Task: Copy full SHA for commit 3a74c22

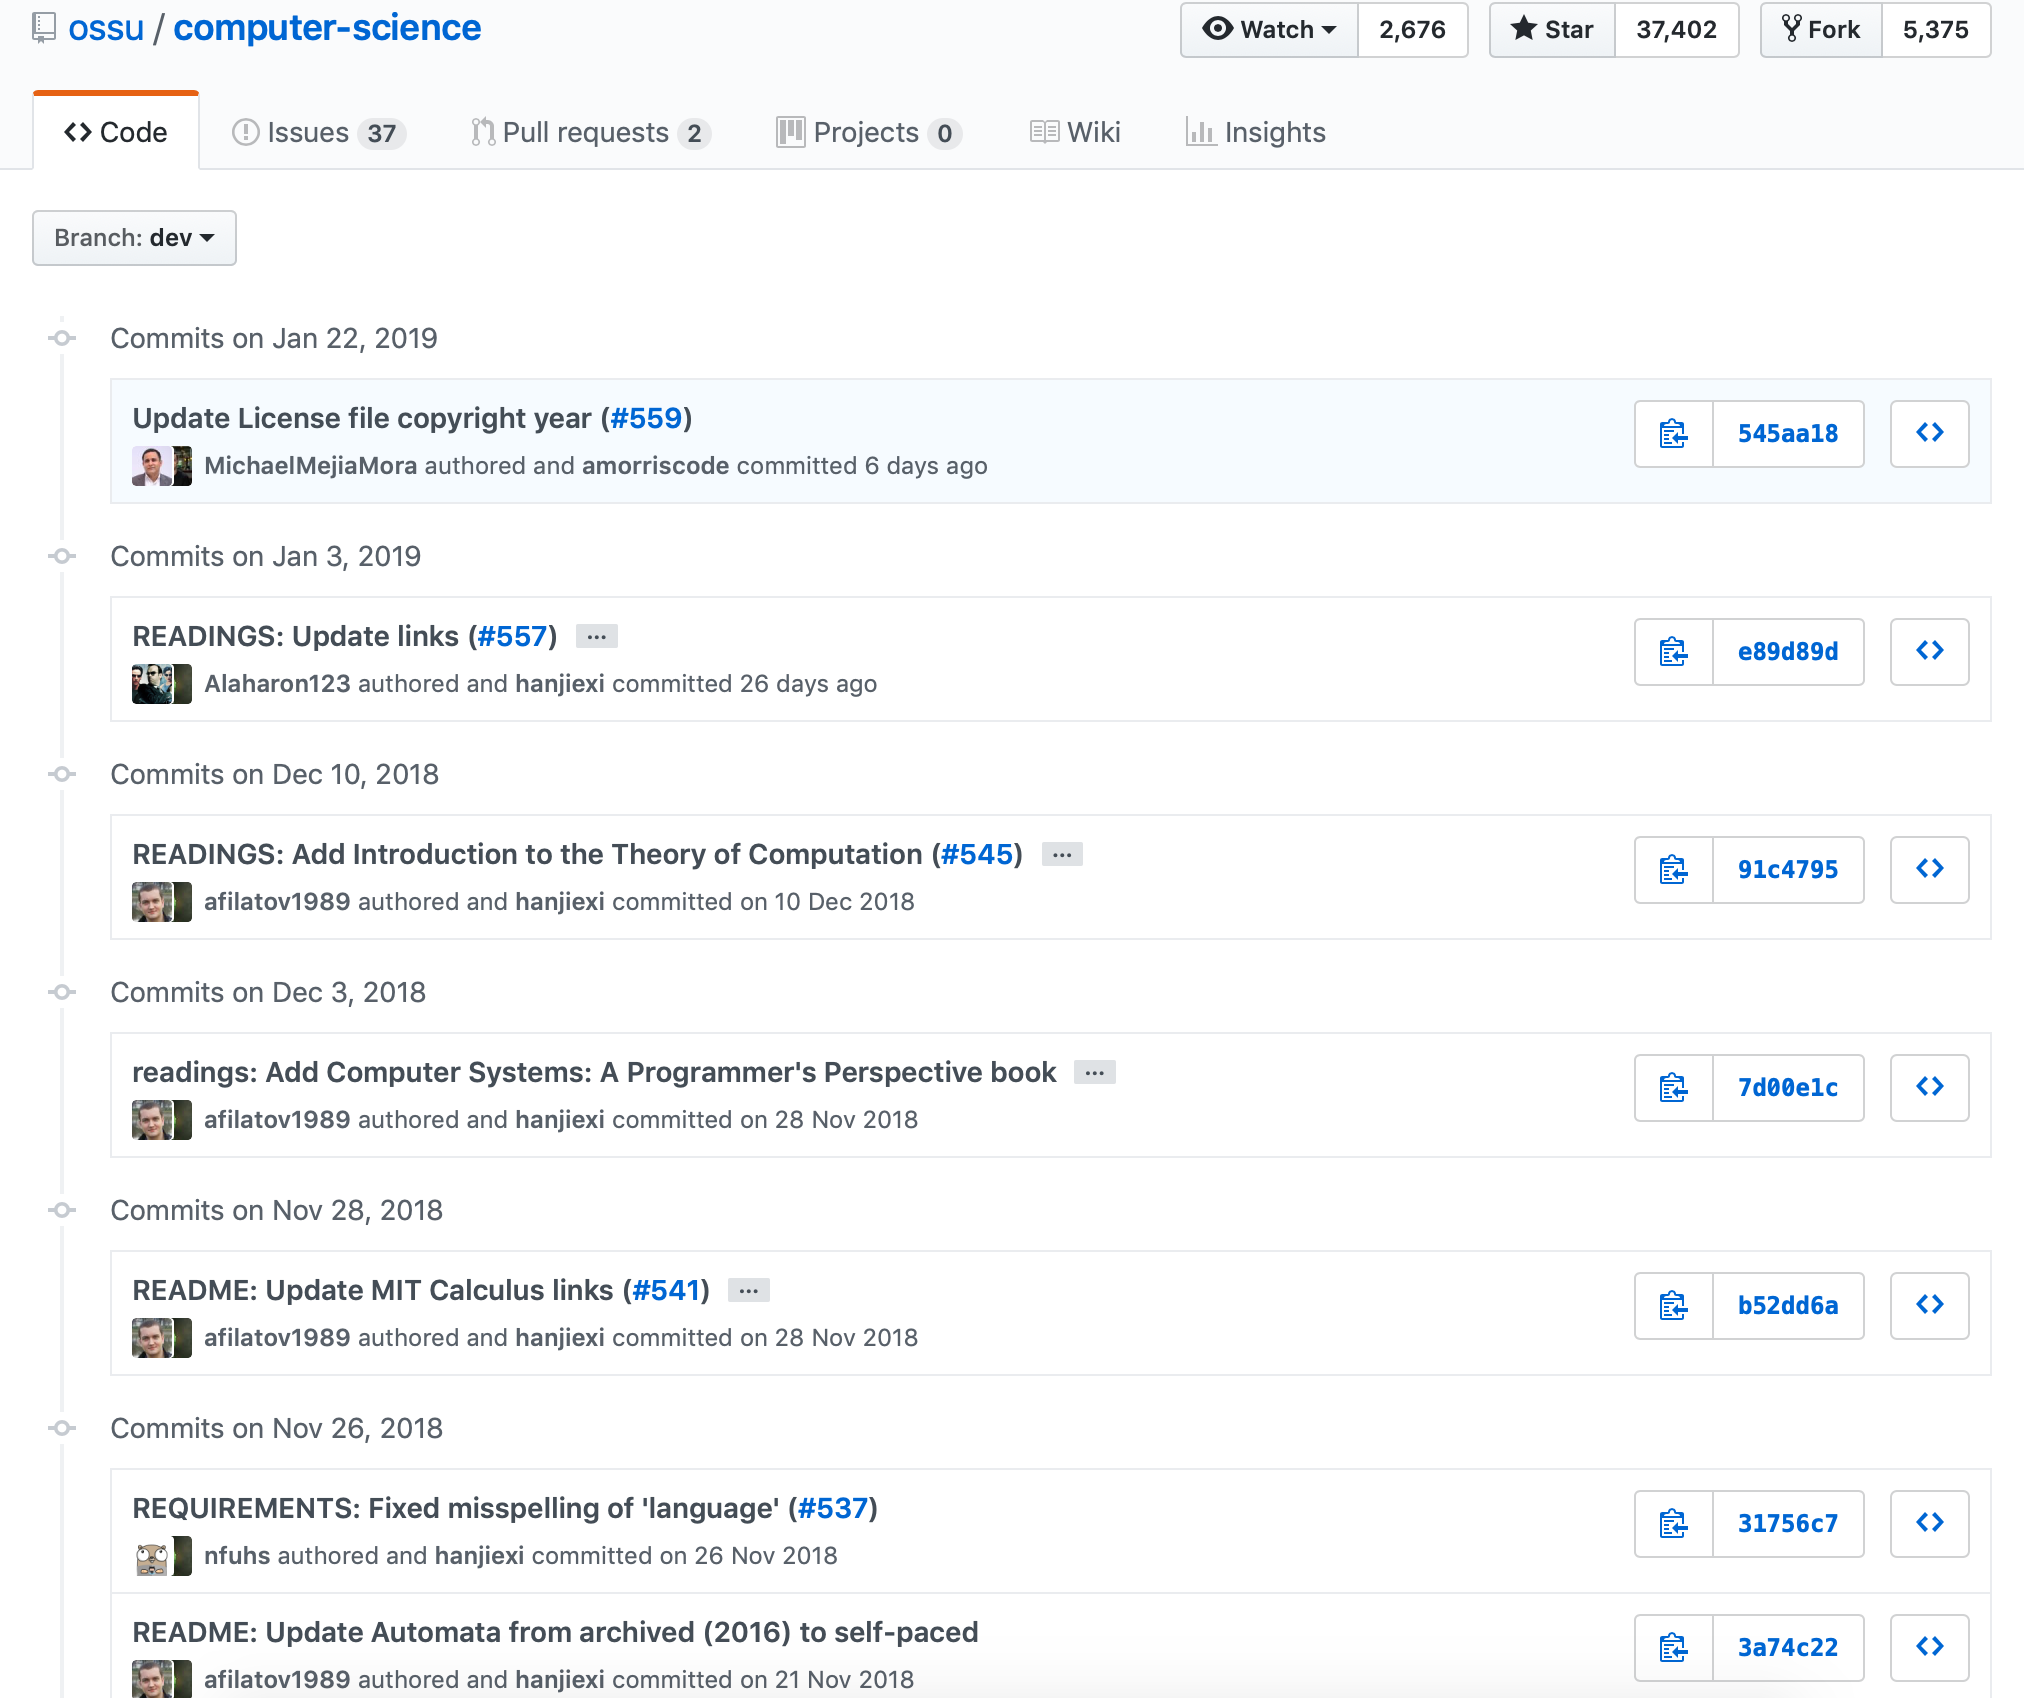Action: point(1674,1648)
